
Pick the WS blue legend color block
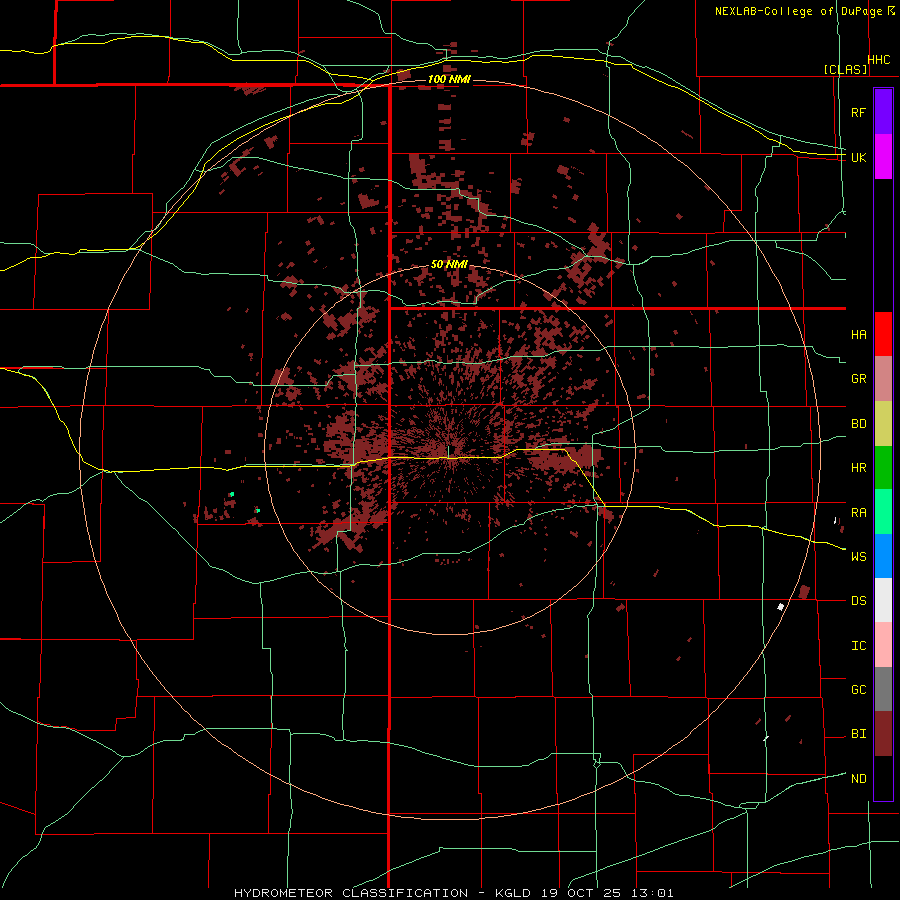(883, 556)
